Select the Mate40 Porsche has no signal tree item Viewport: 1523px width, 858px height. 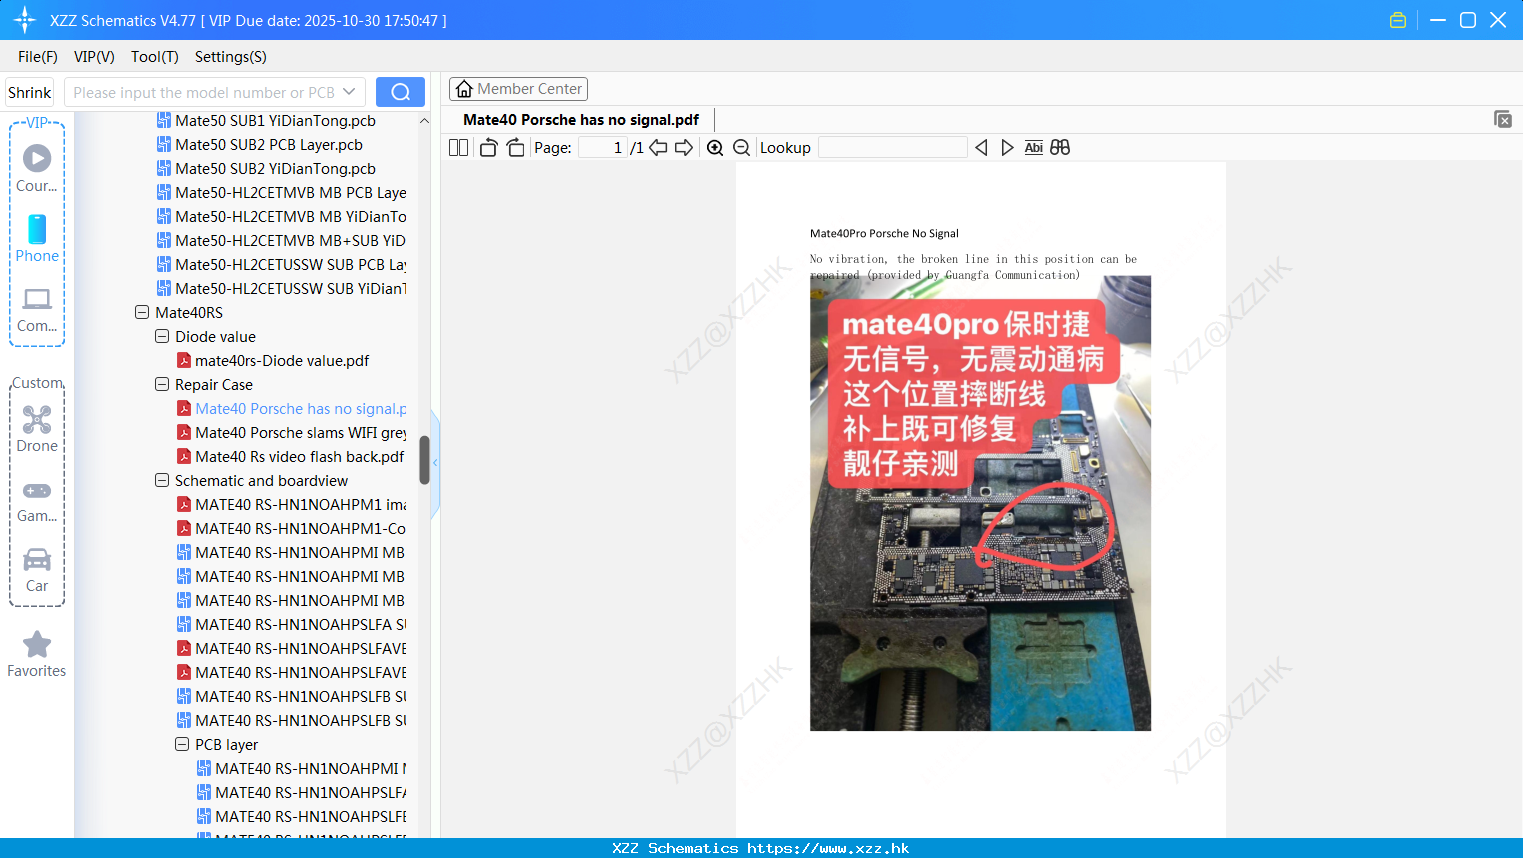[301, 409]
